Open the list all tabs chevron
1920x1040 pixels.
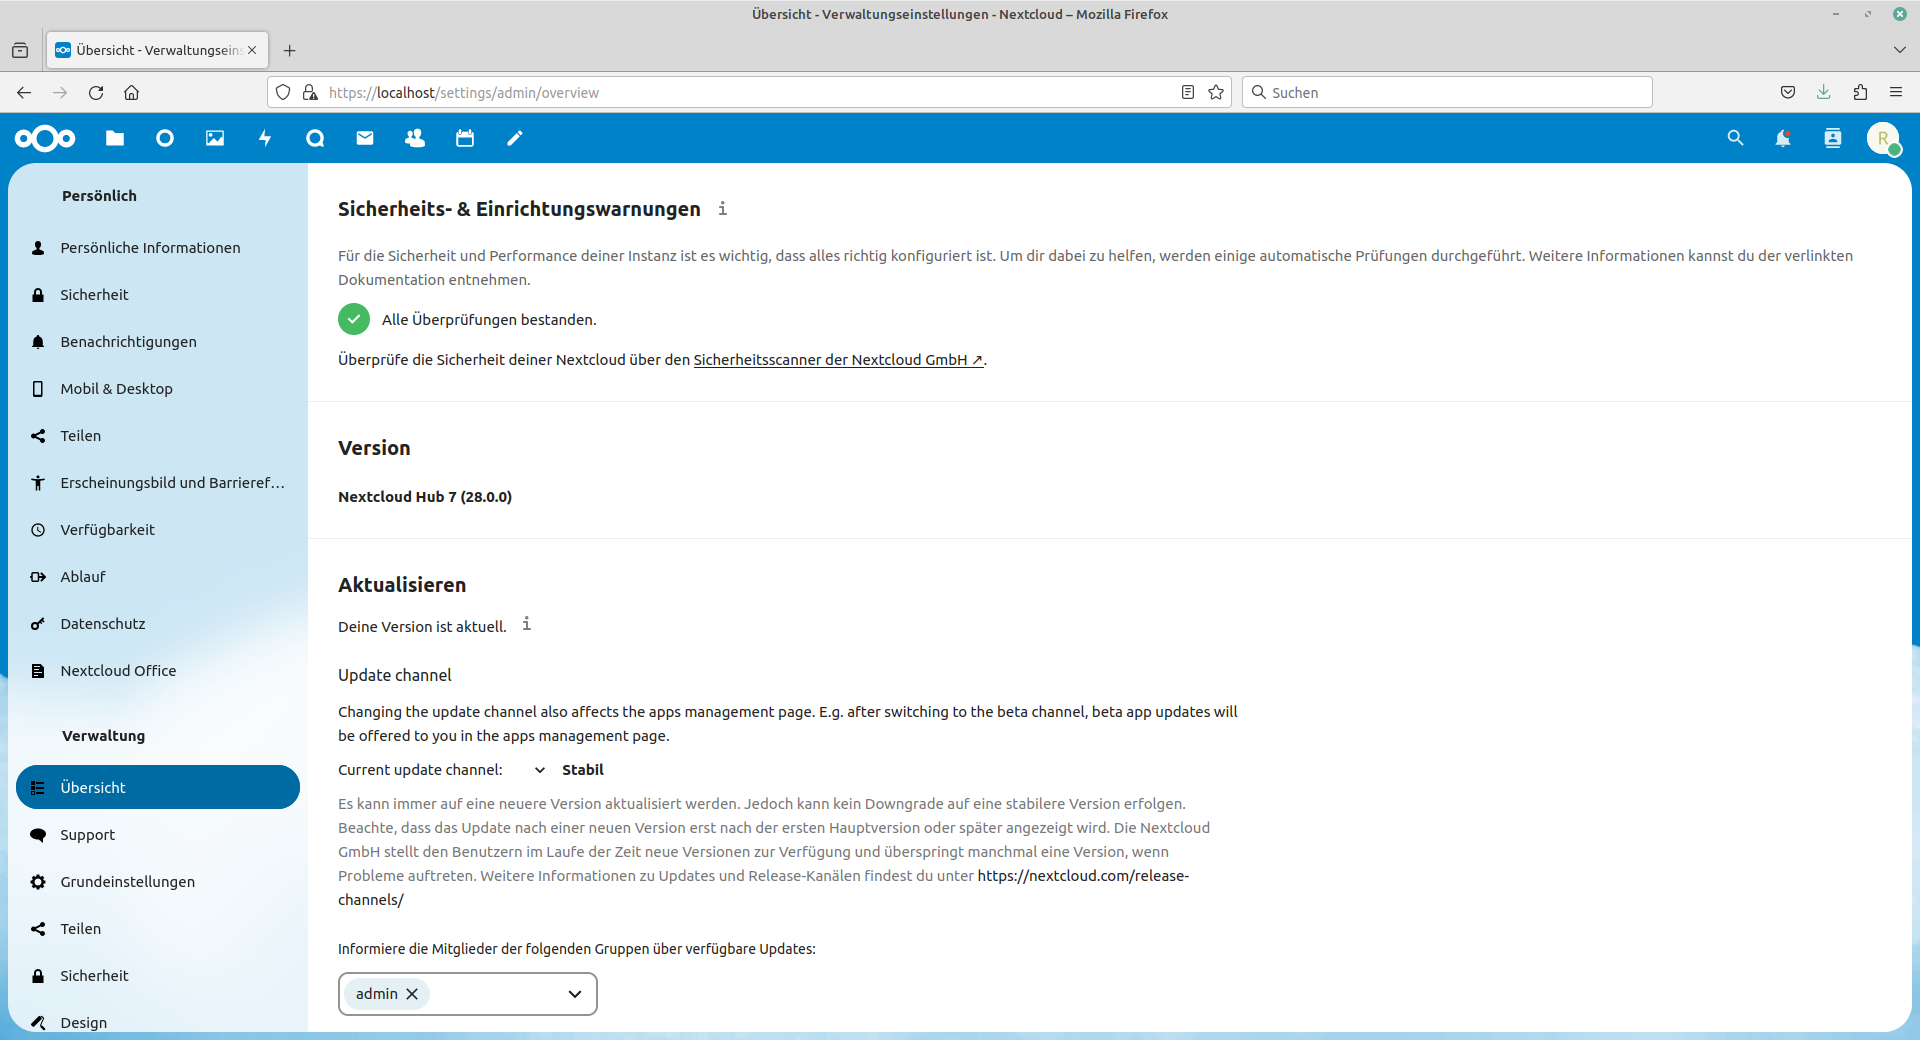tap(1899, 50)
